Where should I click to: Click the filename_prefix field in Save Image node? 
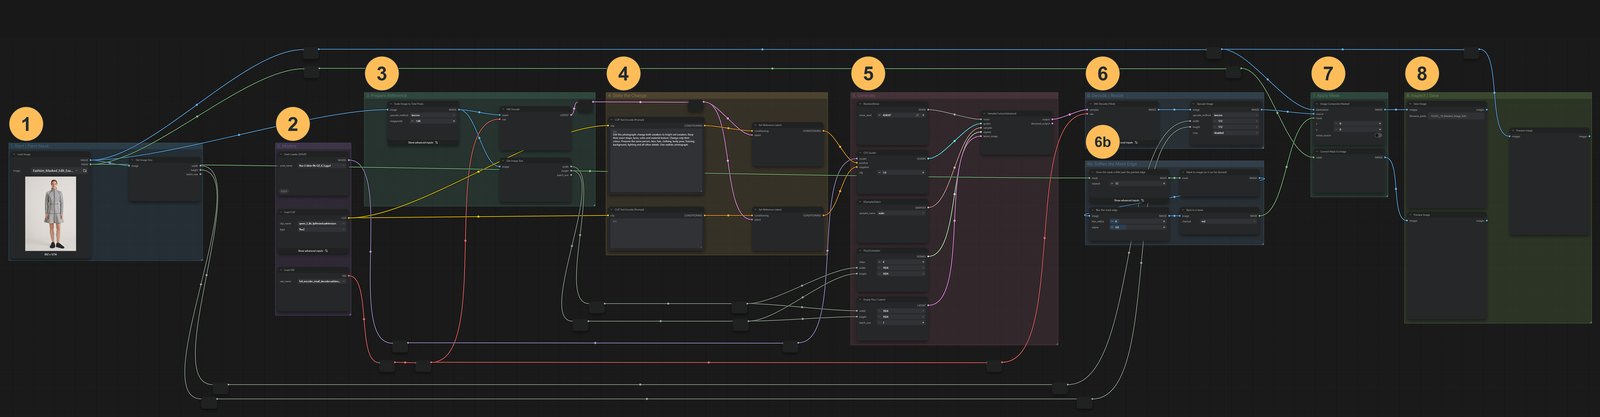tap(1456, 116)
